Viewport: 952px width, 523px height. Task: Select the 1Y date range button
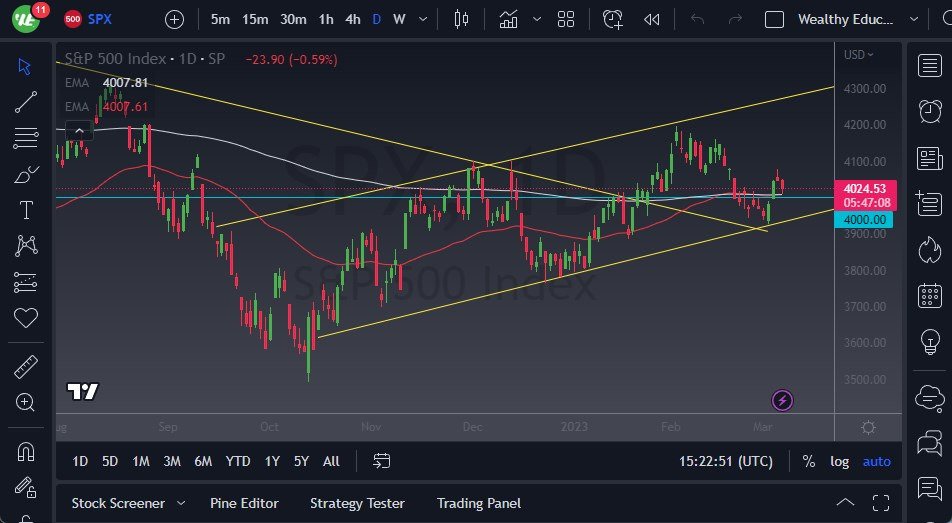(x=272, y=461)
